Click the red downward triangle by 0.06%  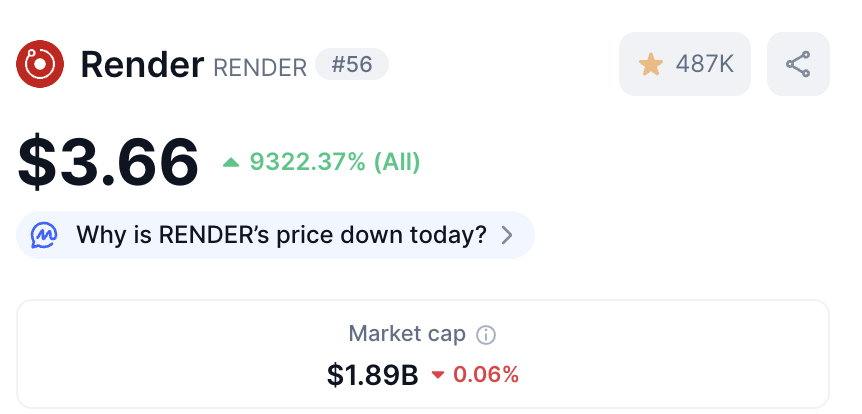tap(438, 375)
